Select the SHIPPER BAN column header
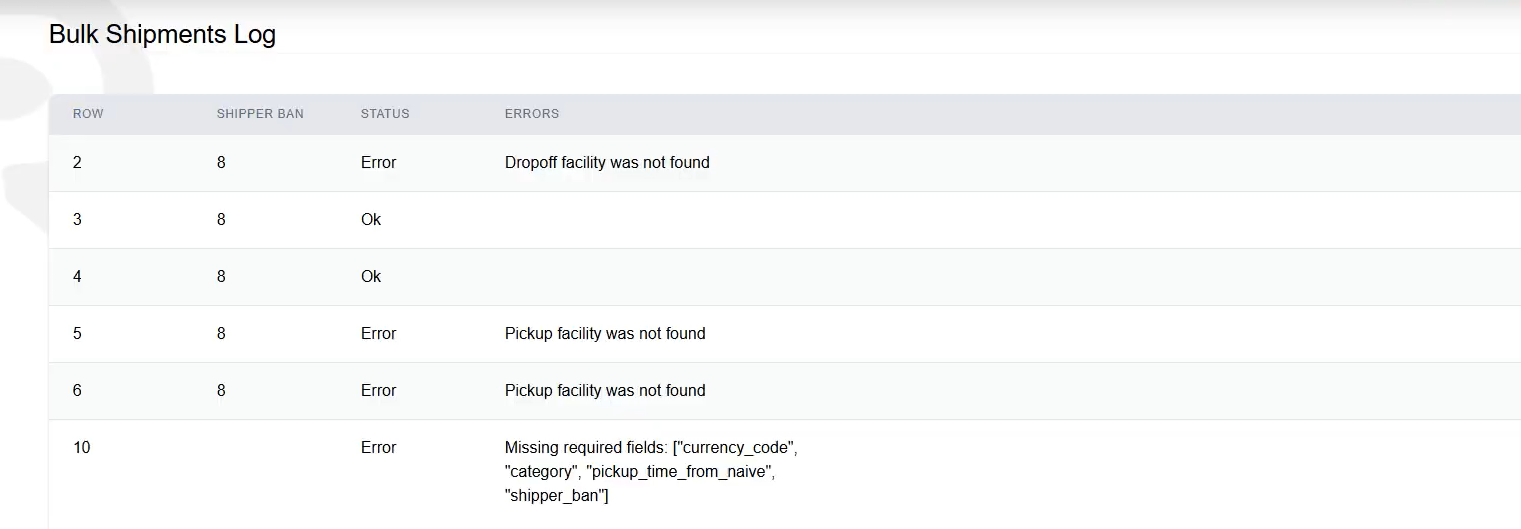The height and width of the screenshot is (529, 1521). click(x=260, y=114)
